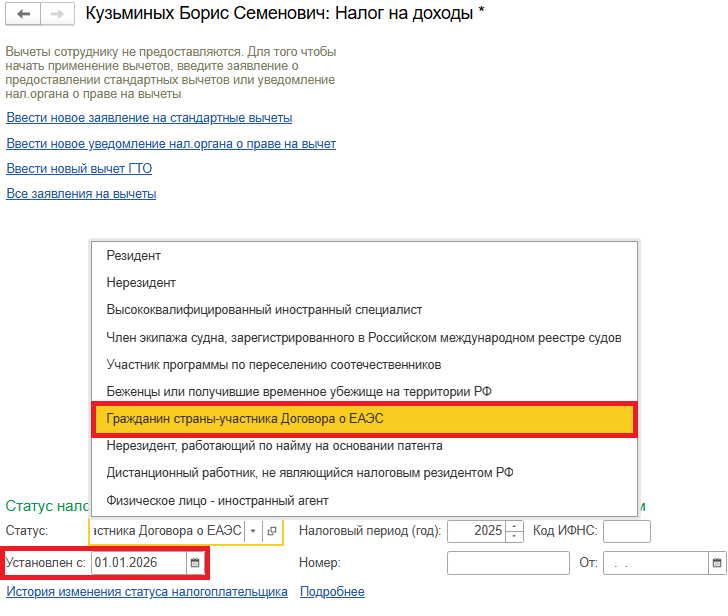This screenshot has height=616, width=728.
Task: Open calendar for 'Установлен с' date
Action: [195, 563]
